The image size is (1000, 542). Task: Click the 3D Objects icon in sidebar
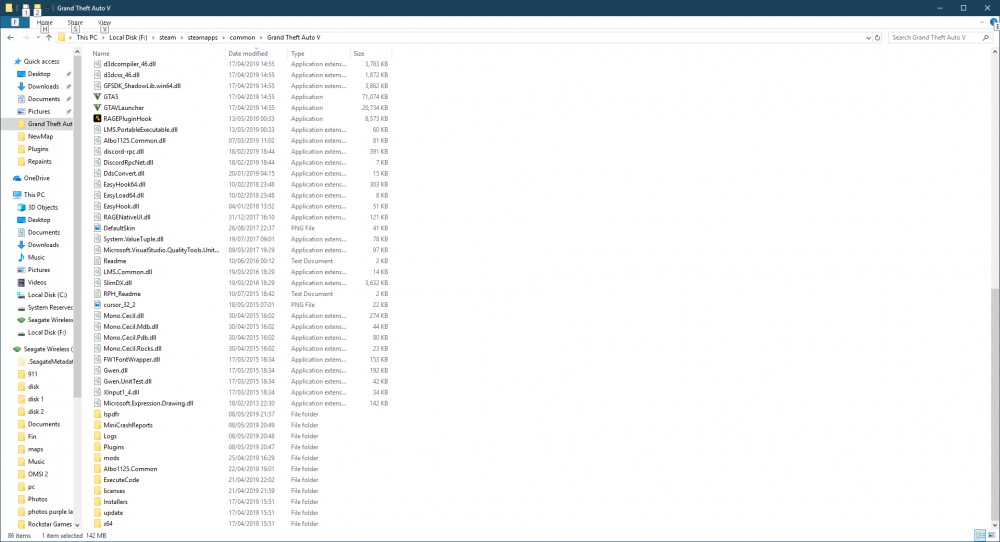[21, 207]
